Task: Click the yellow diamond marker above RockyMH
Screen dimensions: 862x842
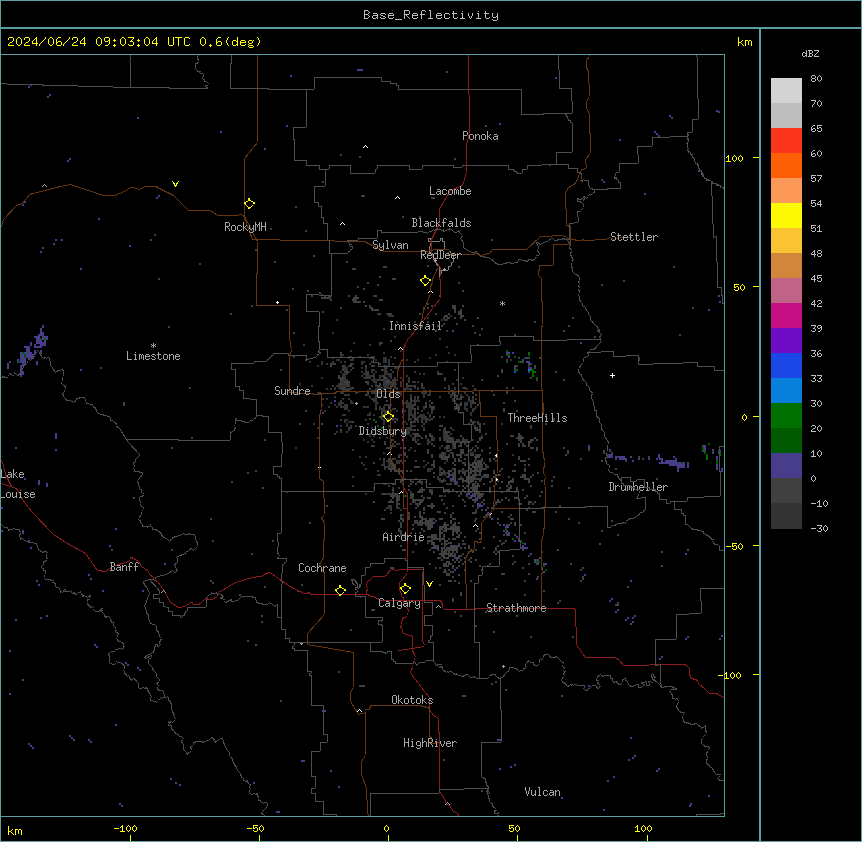Action: click(x=249, y=204)
